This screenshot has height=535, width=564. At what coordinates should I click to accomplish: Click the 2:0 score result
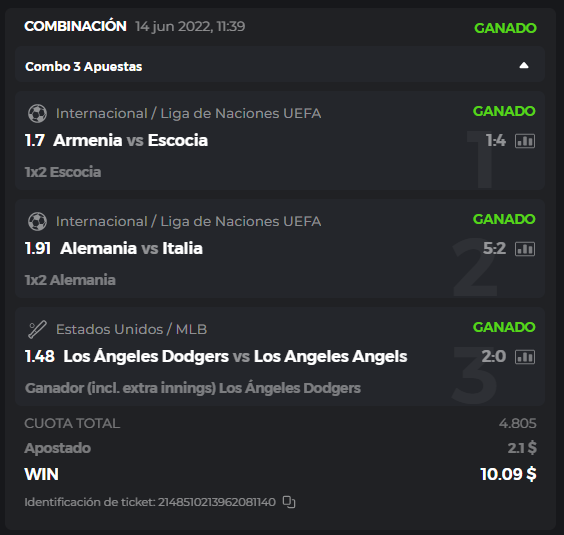[x=494, y=356]
